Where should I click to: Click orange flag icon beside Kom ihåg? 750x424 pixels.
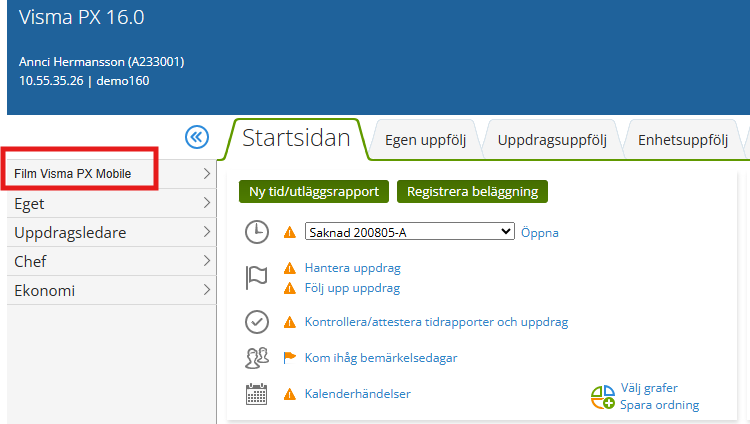coord(290,358)
